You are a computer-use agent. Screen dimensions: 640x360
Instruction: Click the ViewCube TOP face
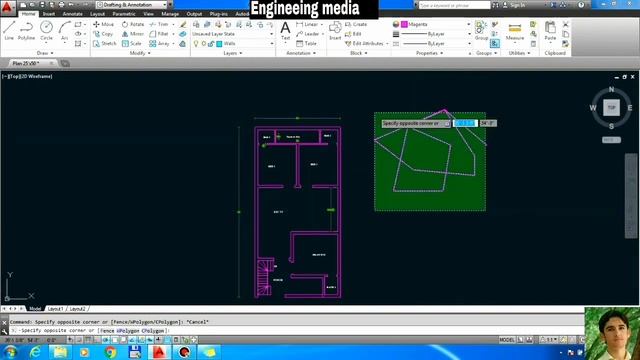(611, 108)
